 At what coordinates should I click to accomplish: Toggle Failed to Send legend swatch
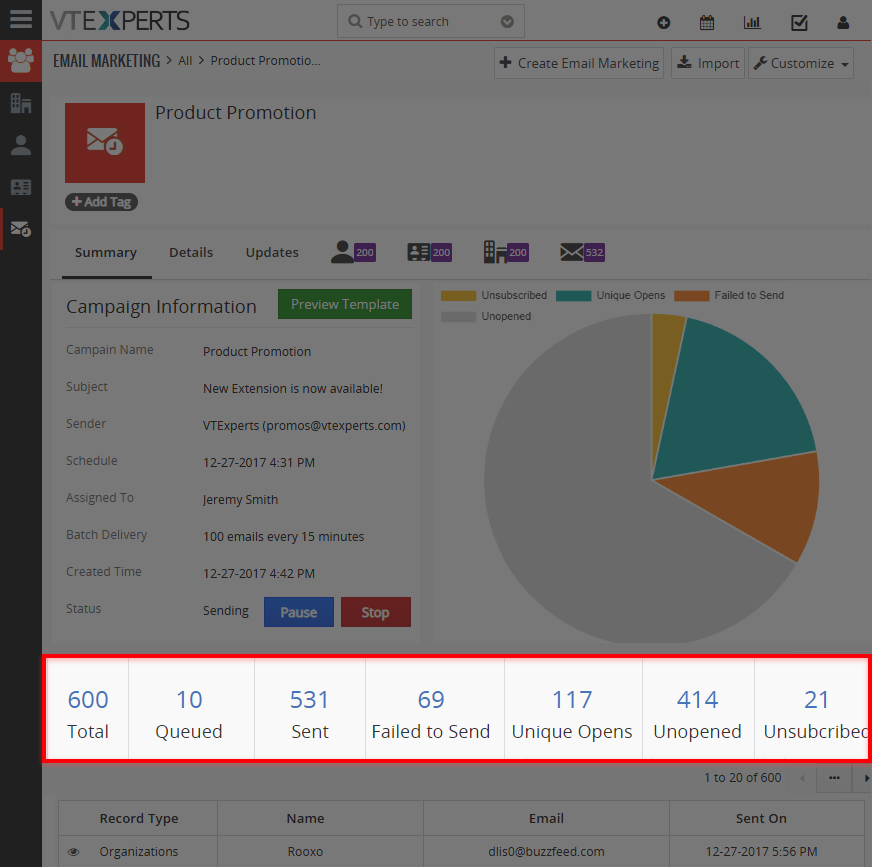click(x=691, y=295)
